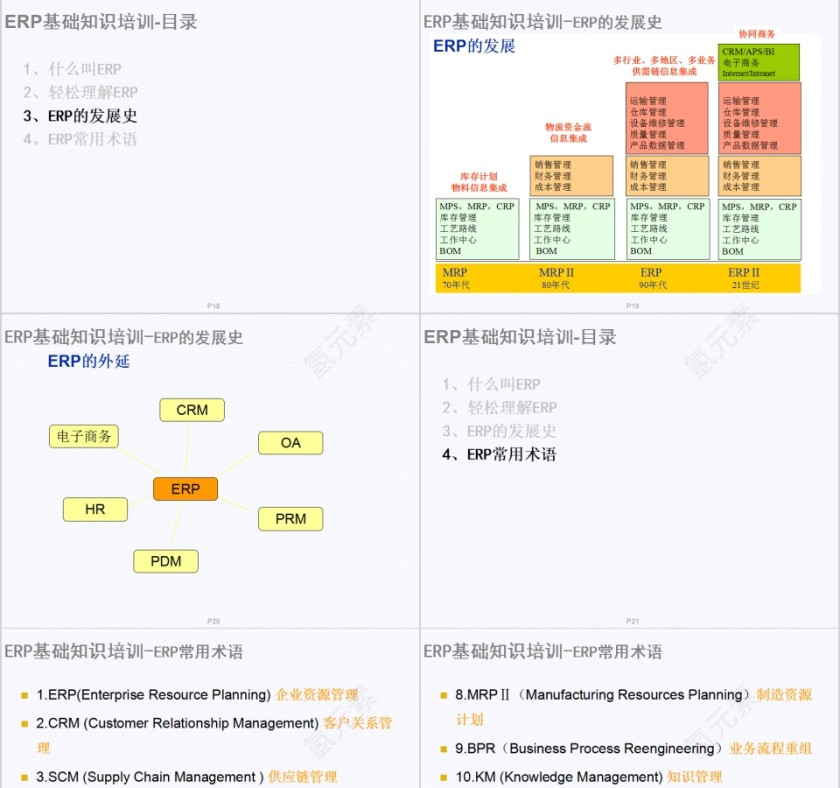Screen dimensions: 840x788
Task: Click the '协同商务' red label
Action: click(758, 31)
